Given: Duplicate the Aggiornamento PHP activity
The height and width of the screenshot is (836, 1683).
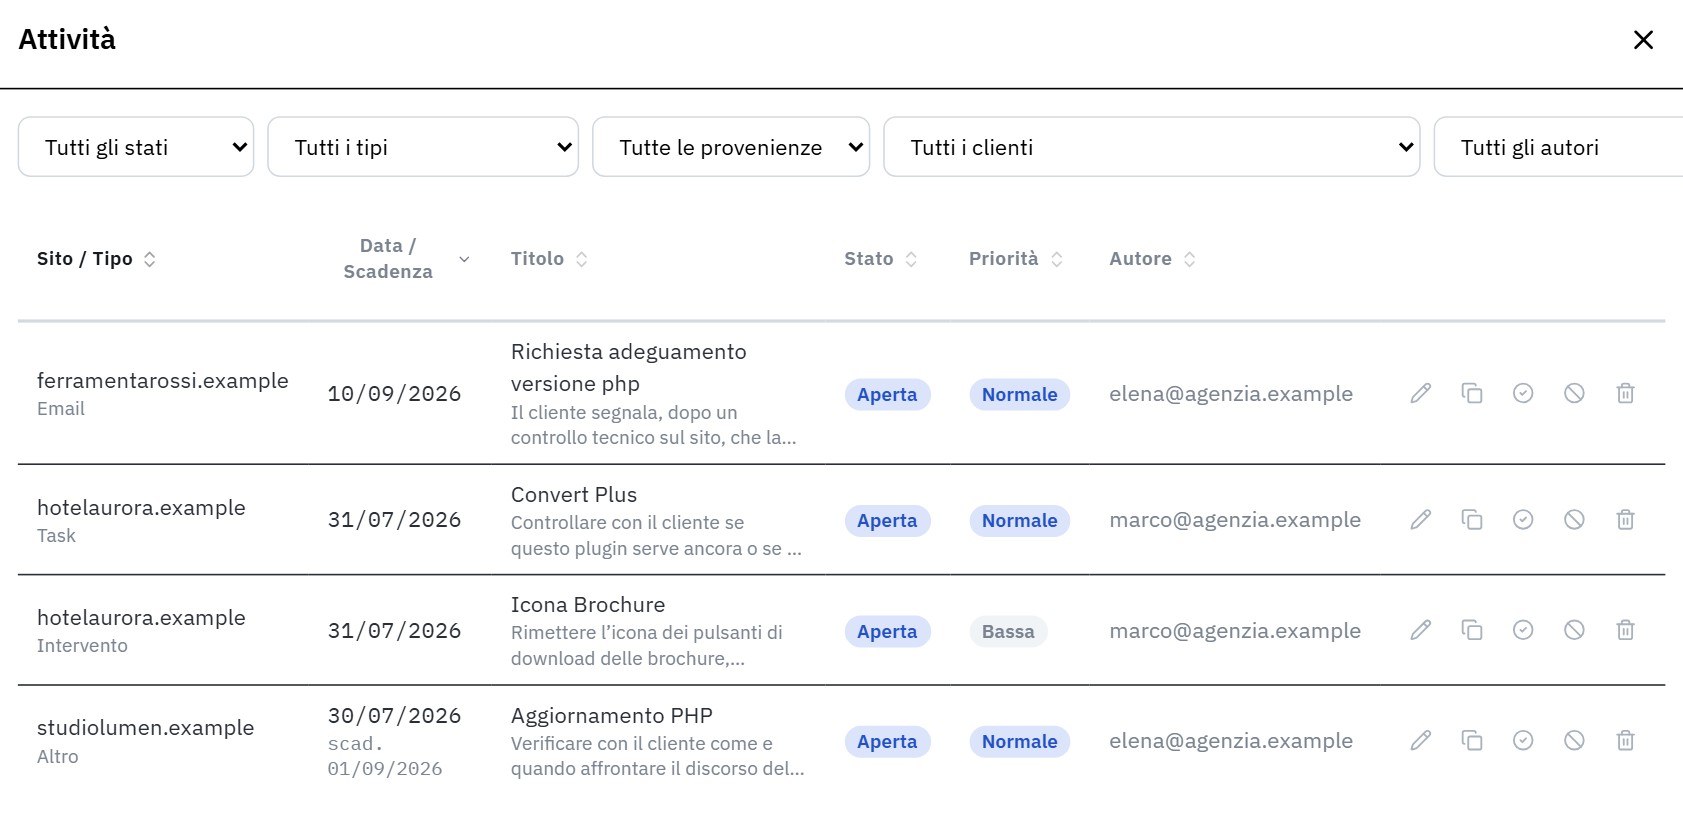Looking at the screenshot, I should [1472, 741].
